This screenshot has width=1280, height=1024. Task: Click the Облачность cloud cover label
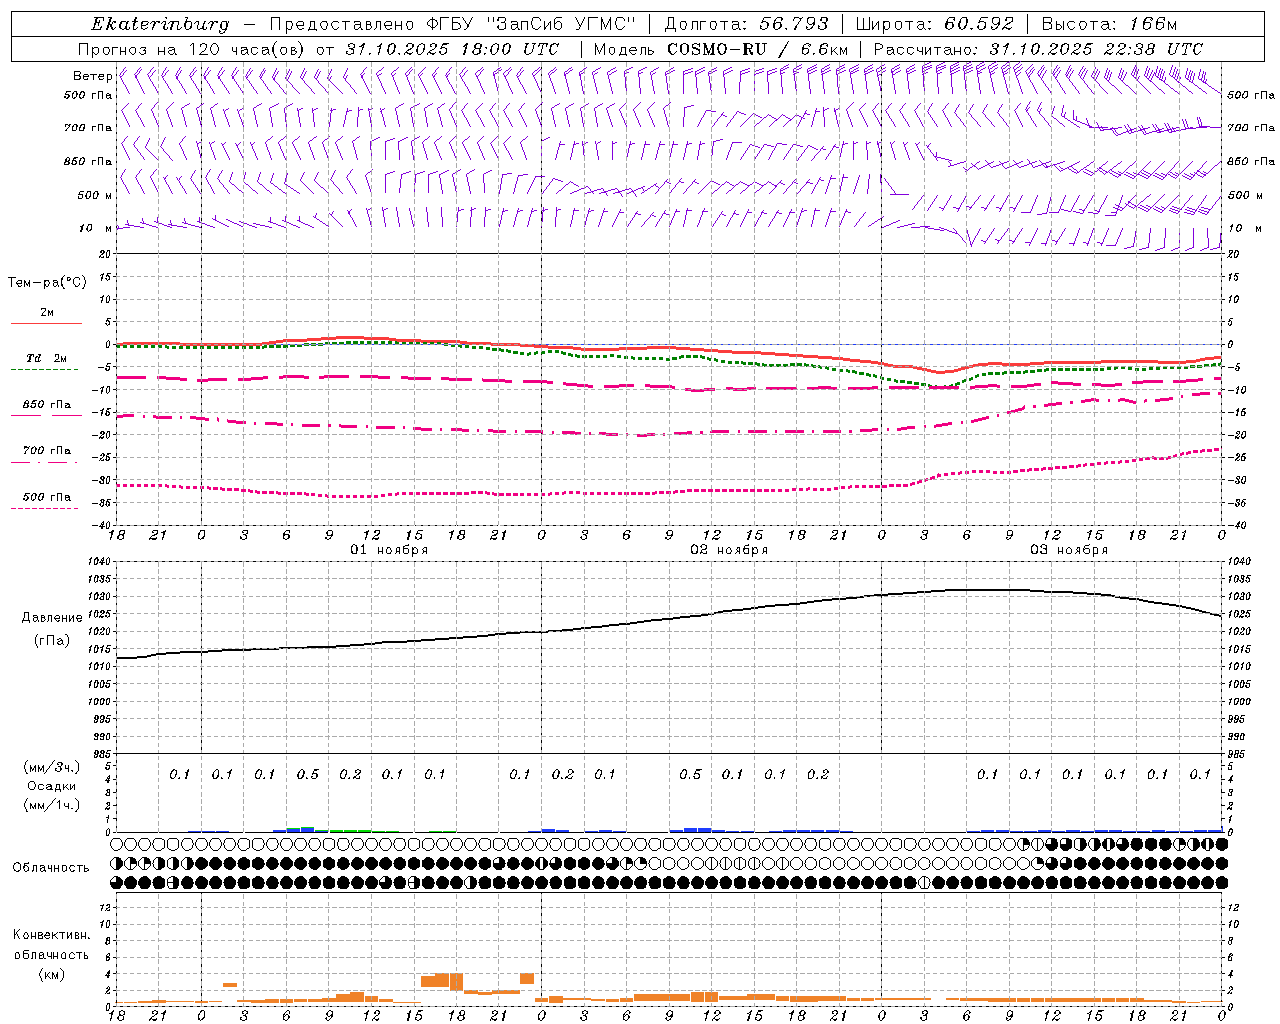point(51,868)
